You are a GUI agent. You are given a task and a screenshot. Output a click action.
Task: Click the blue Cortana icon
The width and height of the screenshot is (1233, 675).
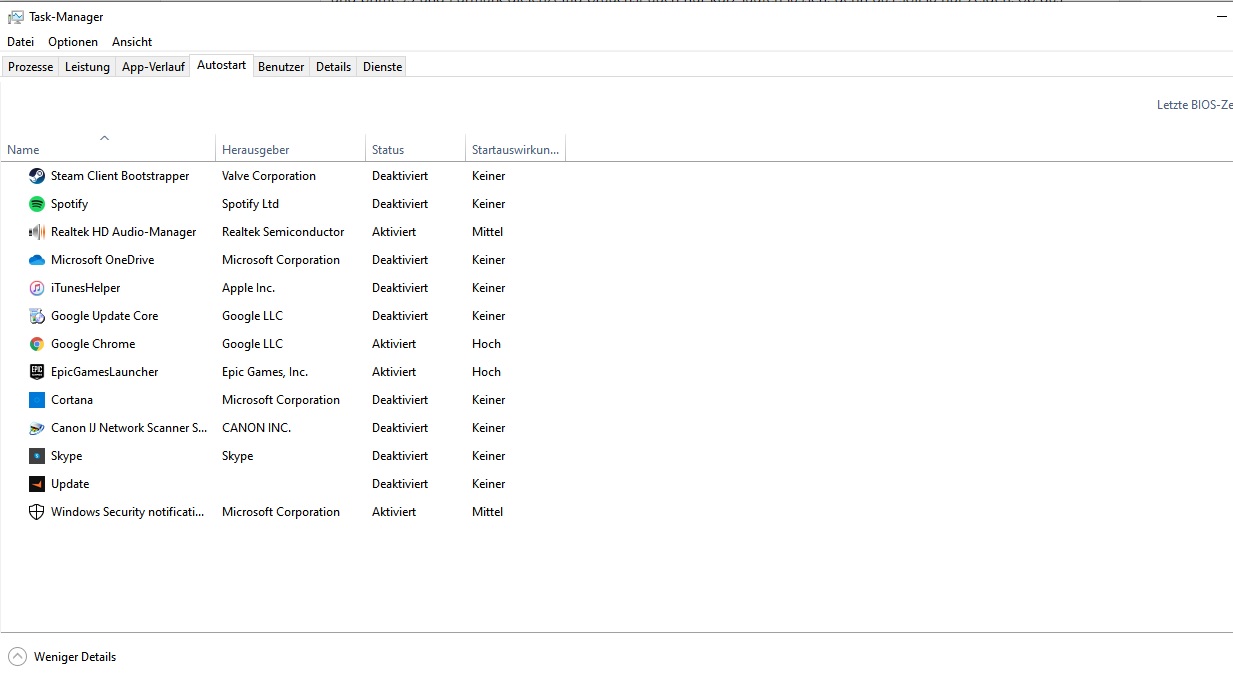pos(37,400)
